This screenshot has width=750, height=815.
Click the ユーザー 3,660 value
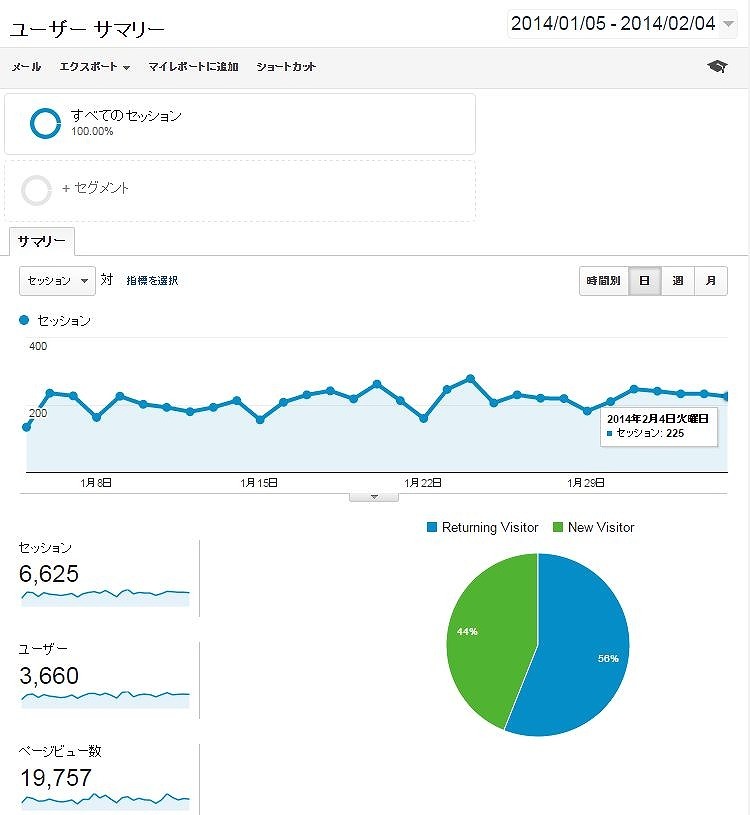coord(49,676)
